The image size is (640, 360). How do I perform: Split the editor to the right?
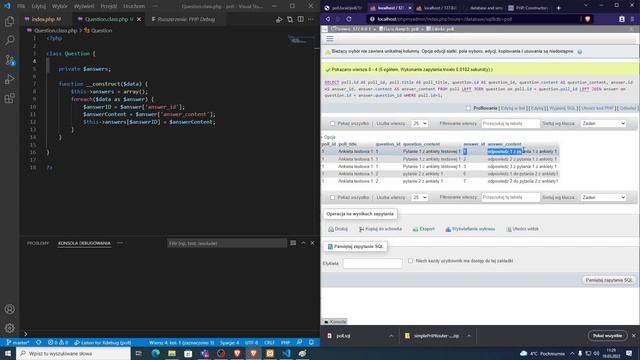tap(300, 19)
